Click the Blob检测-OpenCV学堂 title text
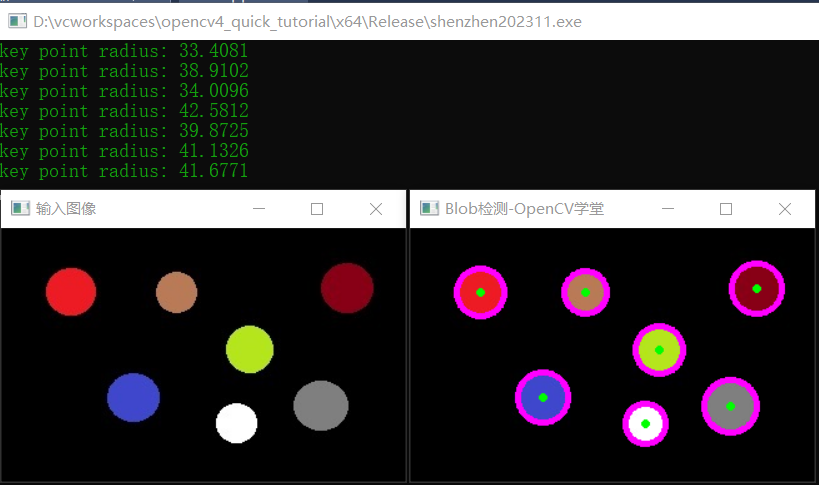This screenshot has width=819, height=485. coord(524,209)
